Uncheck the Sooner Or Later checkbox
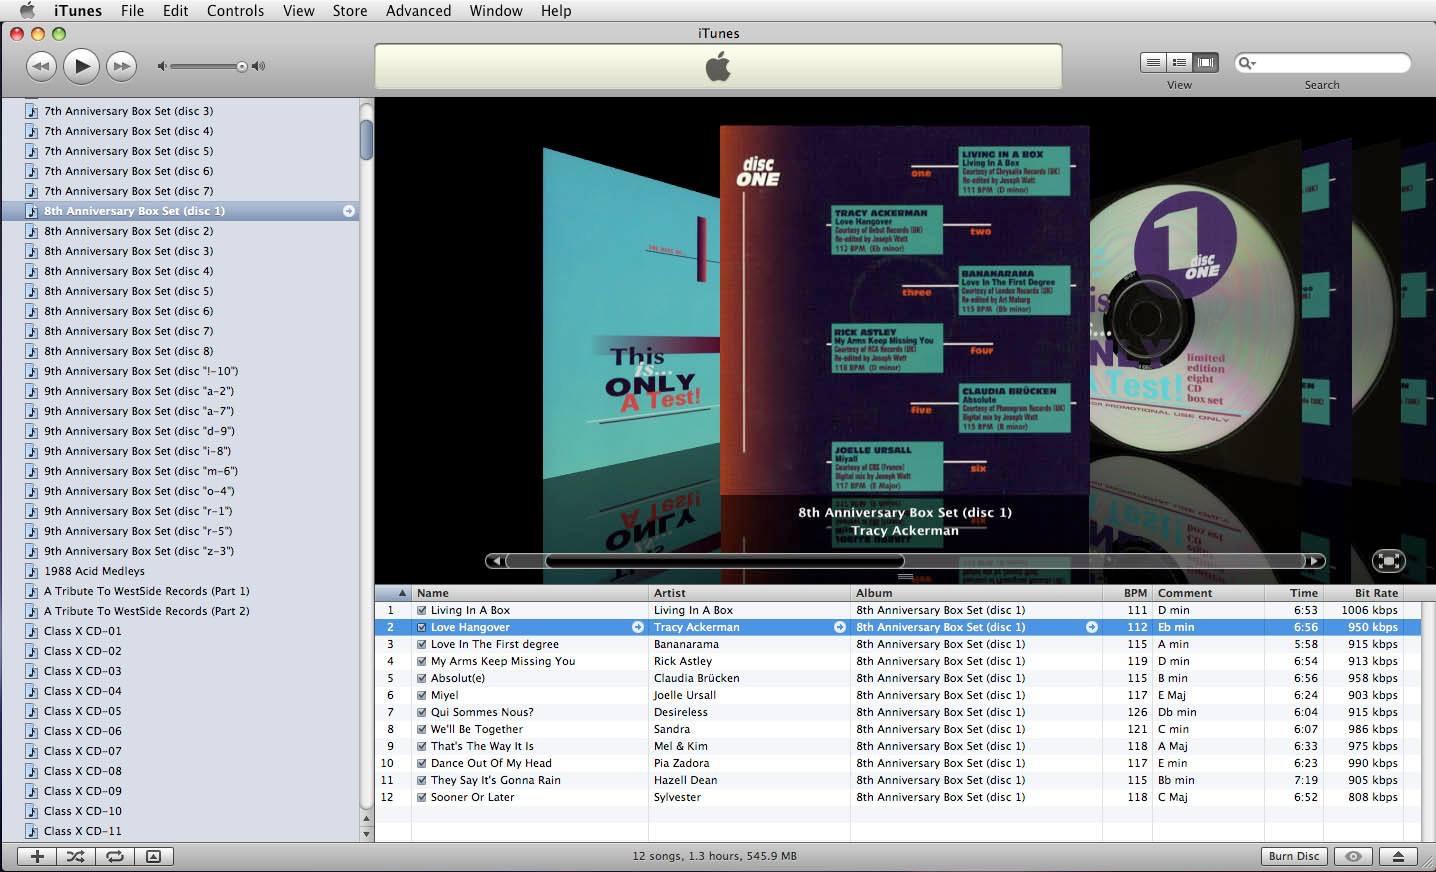 tap(422, 797)
